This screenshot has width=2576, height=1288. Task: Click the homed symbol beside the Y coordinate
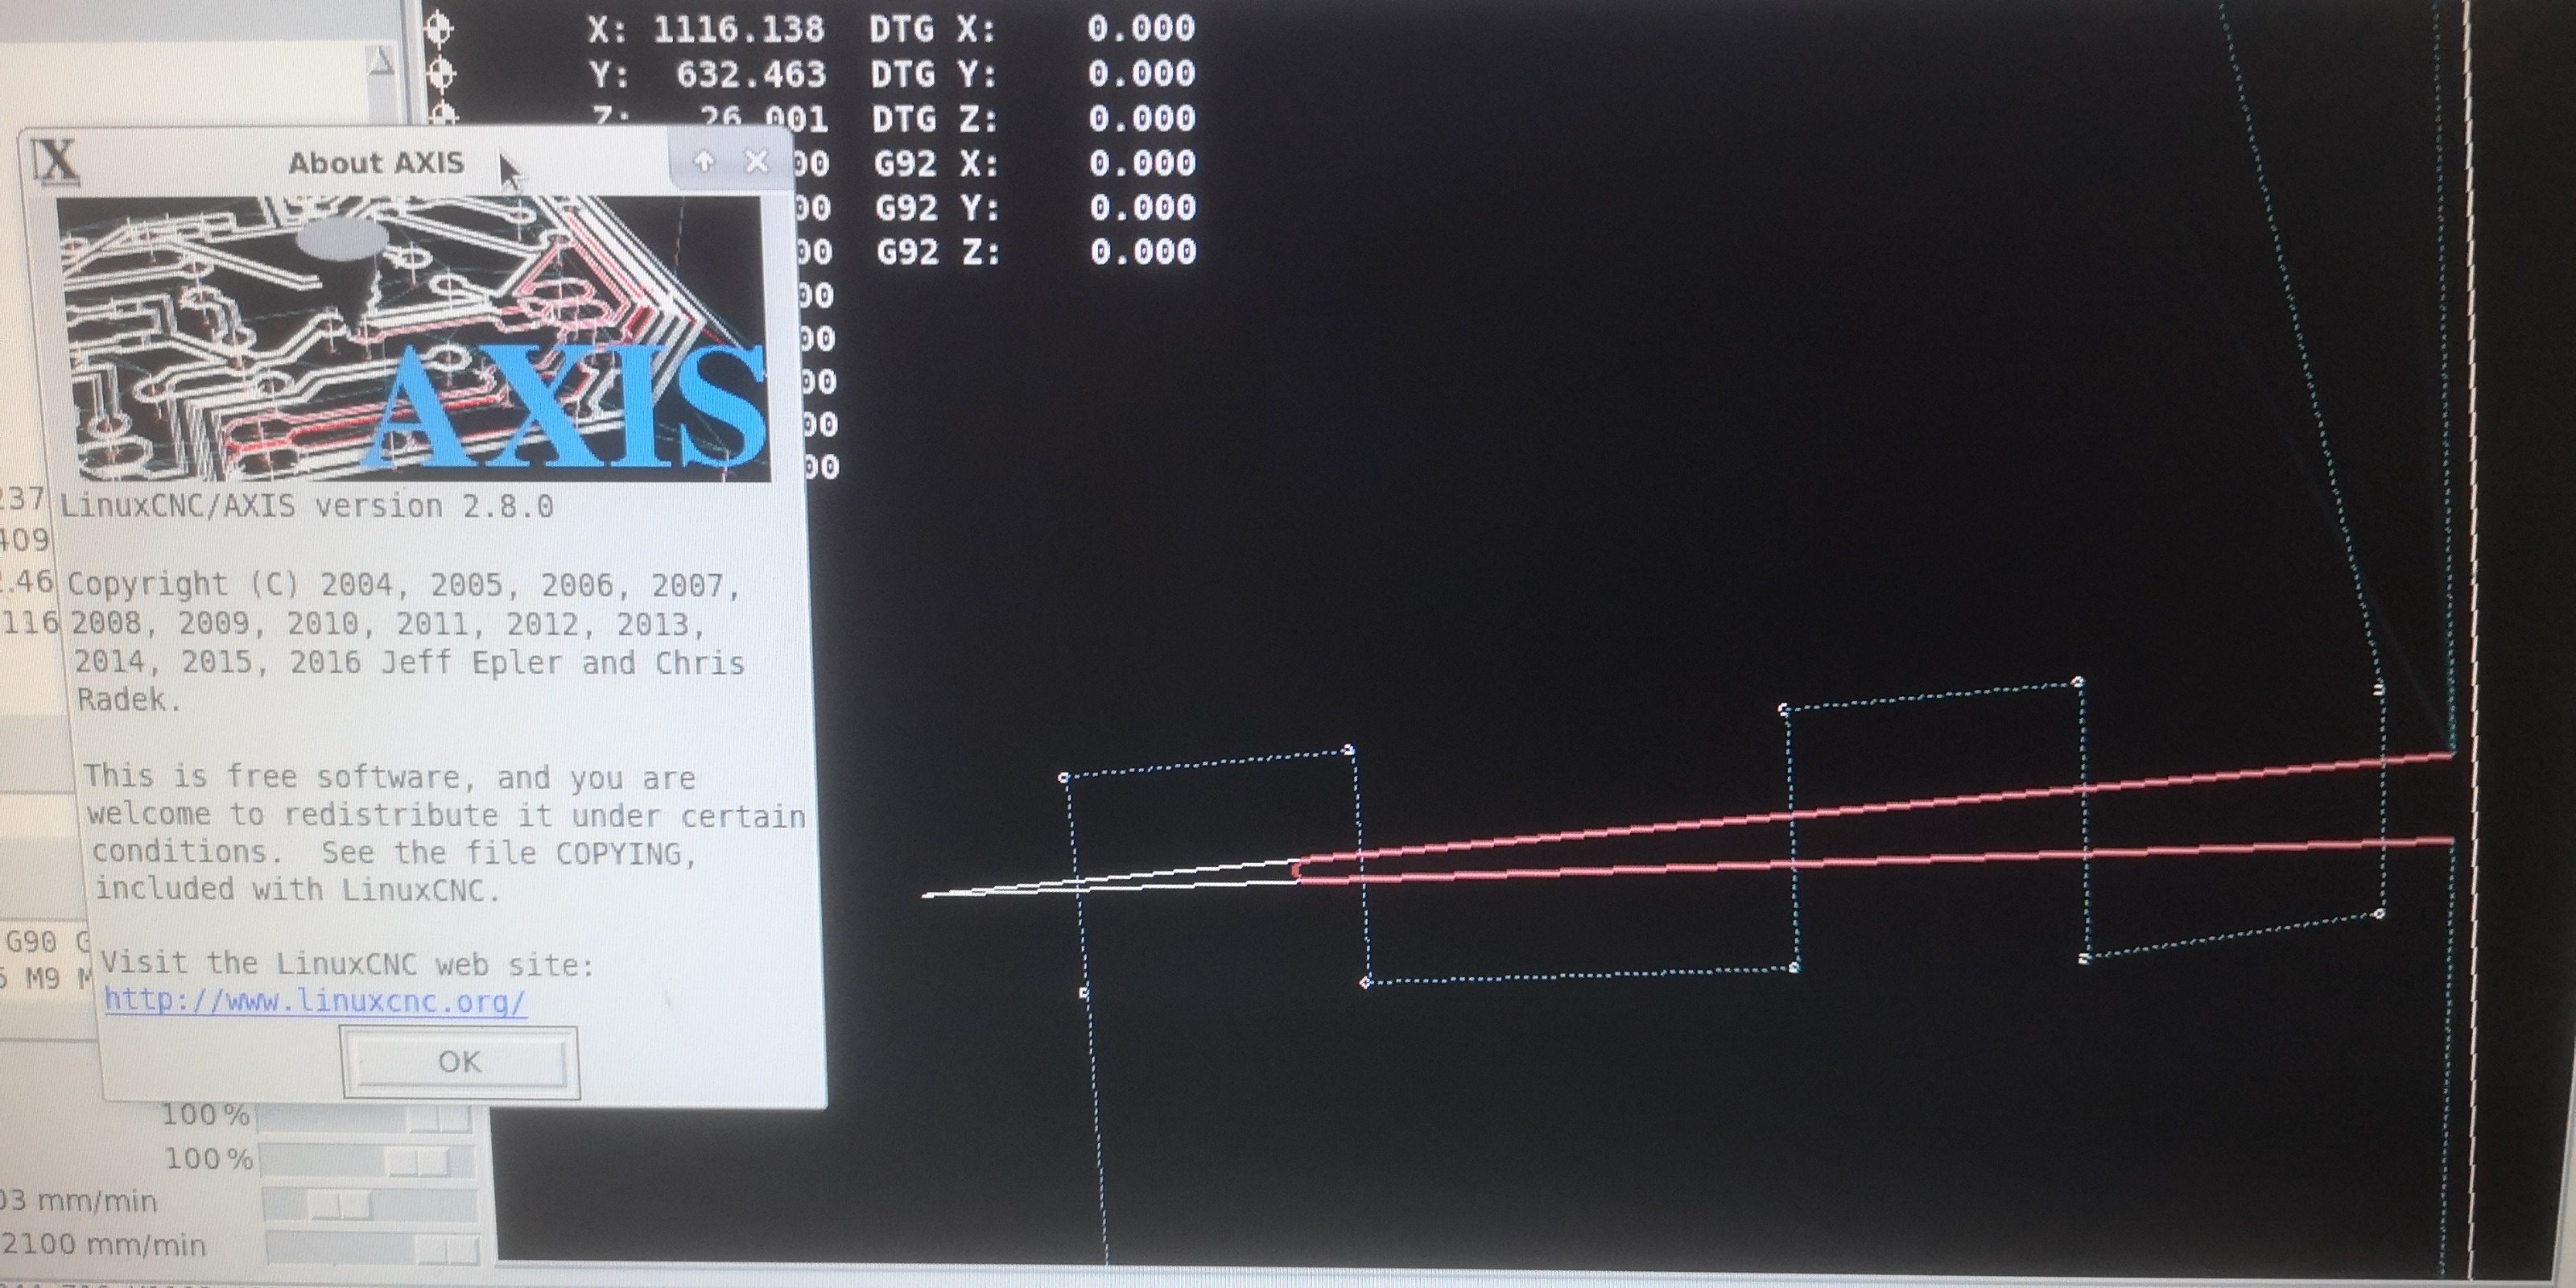click(x=440, y=73)
